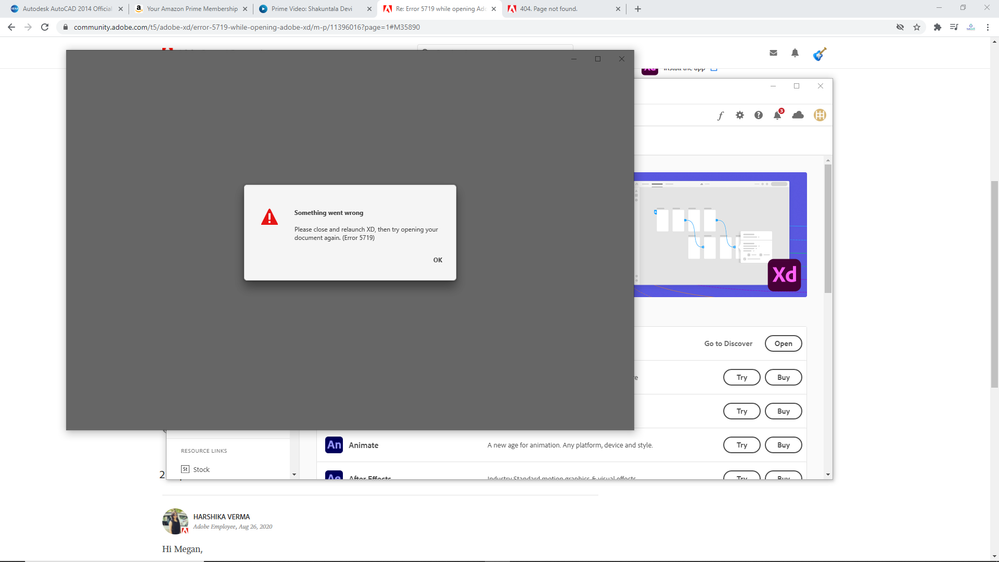Viewport: 999px width, 562px height.
Task: Click the crossed-eye icon in address bar
Action: pyautogui.click(x=900, y=27)
